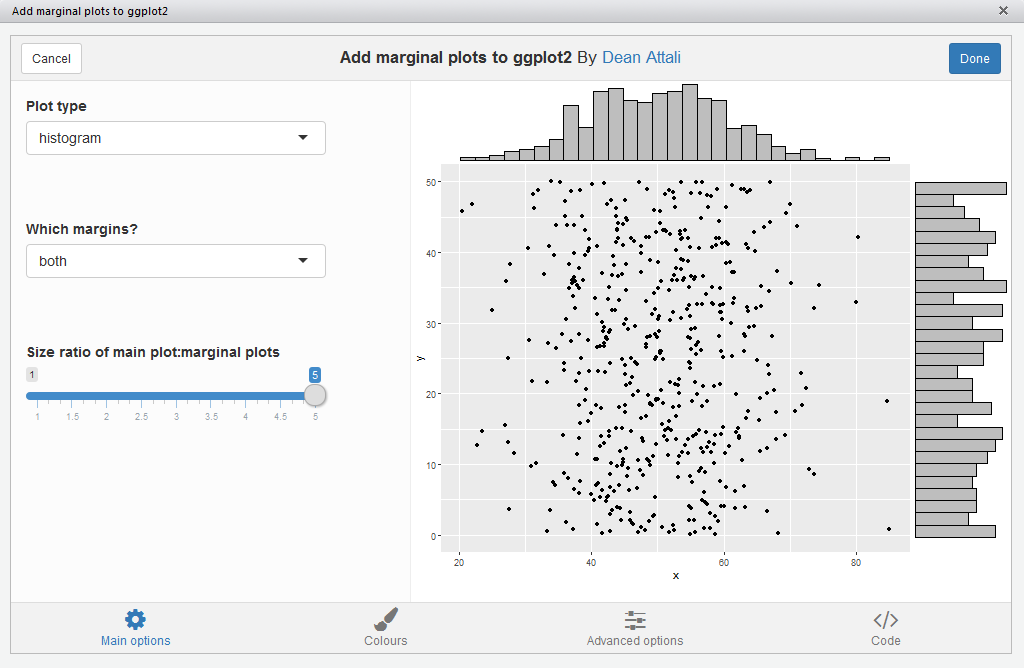Expand the Plot type dropdown arrow

[x=303, y=138]
